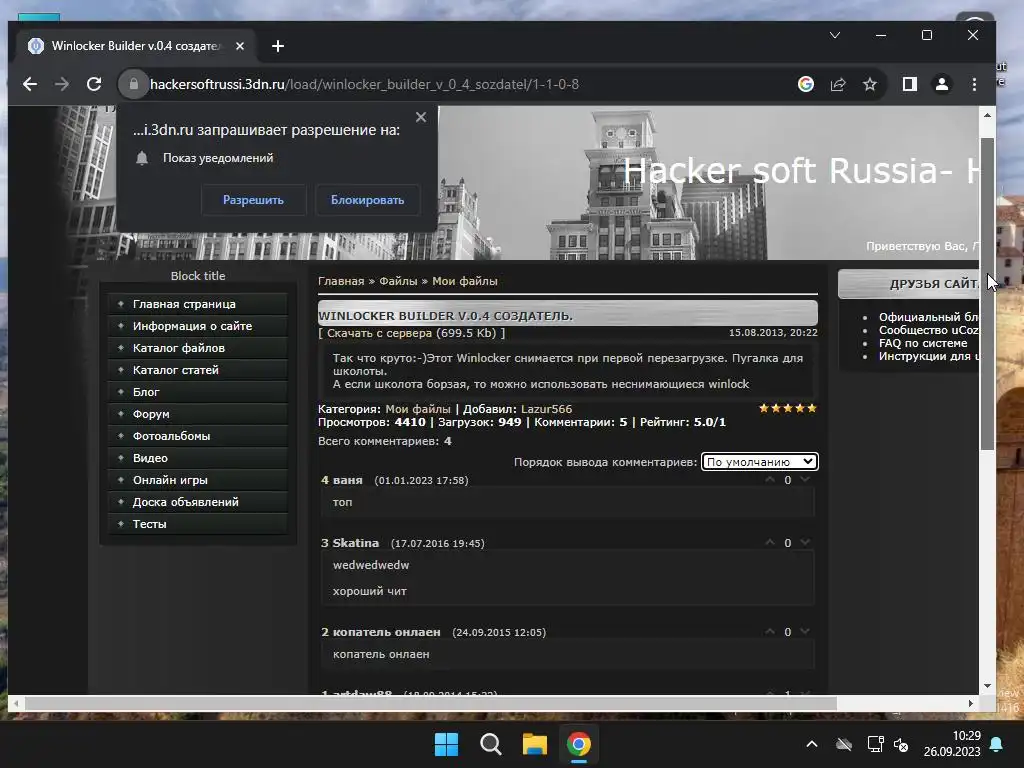Open a new tab with plus button
The image size is (1024, 768).
tap(278, 46)
